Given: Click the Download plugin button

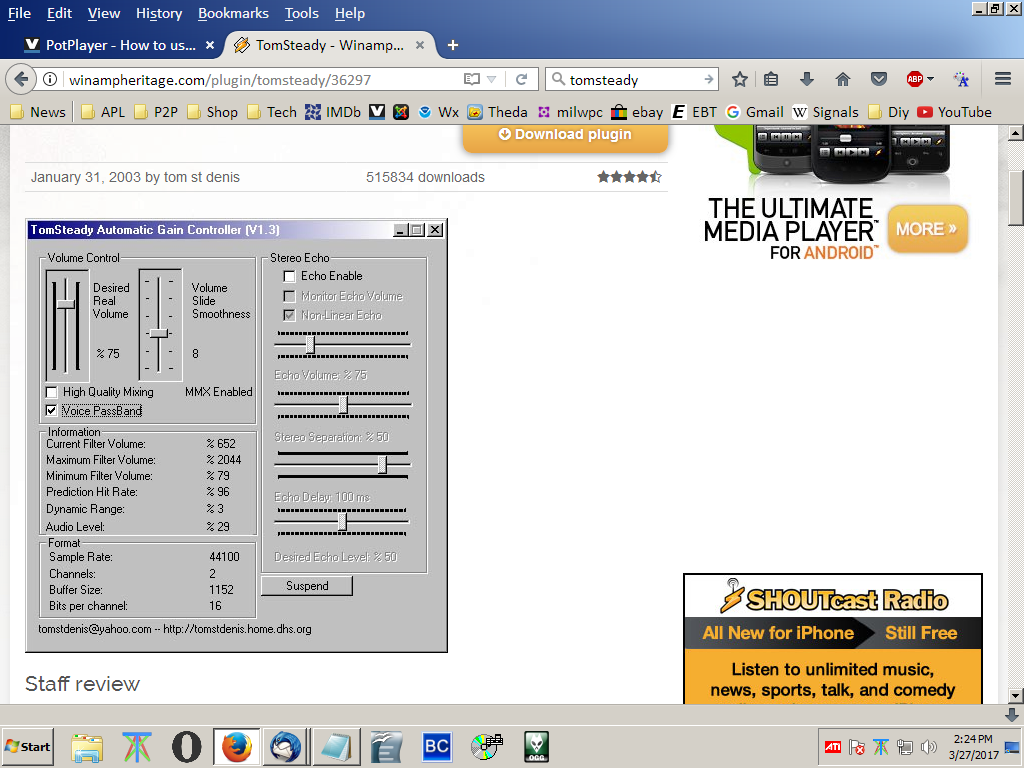Looking at the screenshot, I should coord(566,136).
